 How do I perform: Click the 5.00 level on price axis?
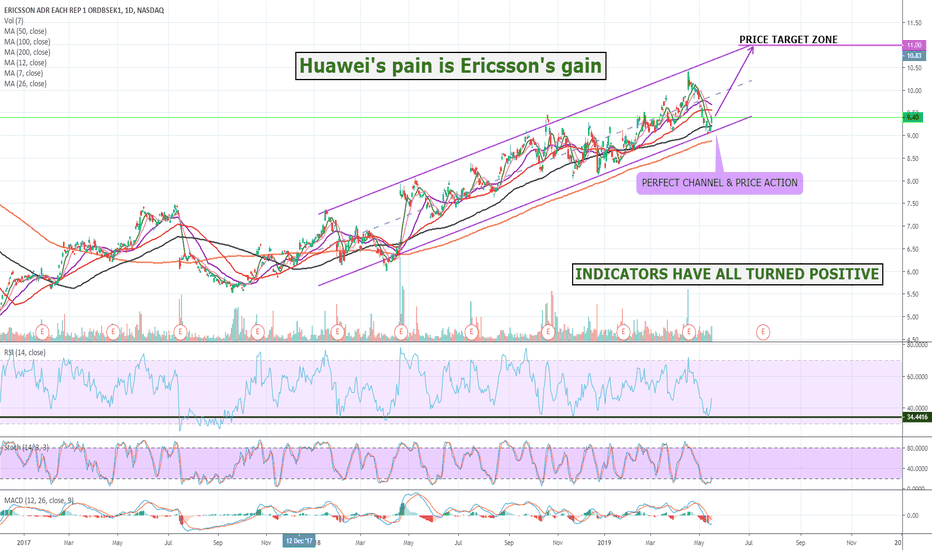(x=914, y=317)
